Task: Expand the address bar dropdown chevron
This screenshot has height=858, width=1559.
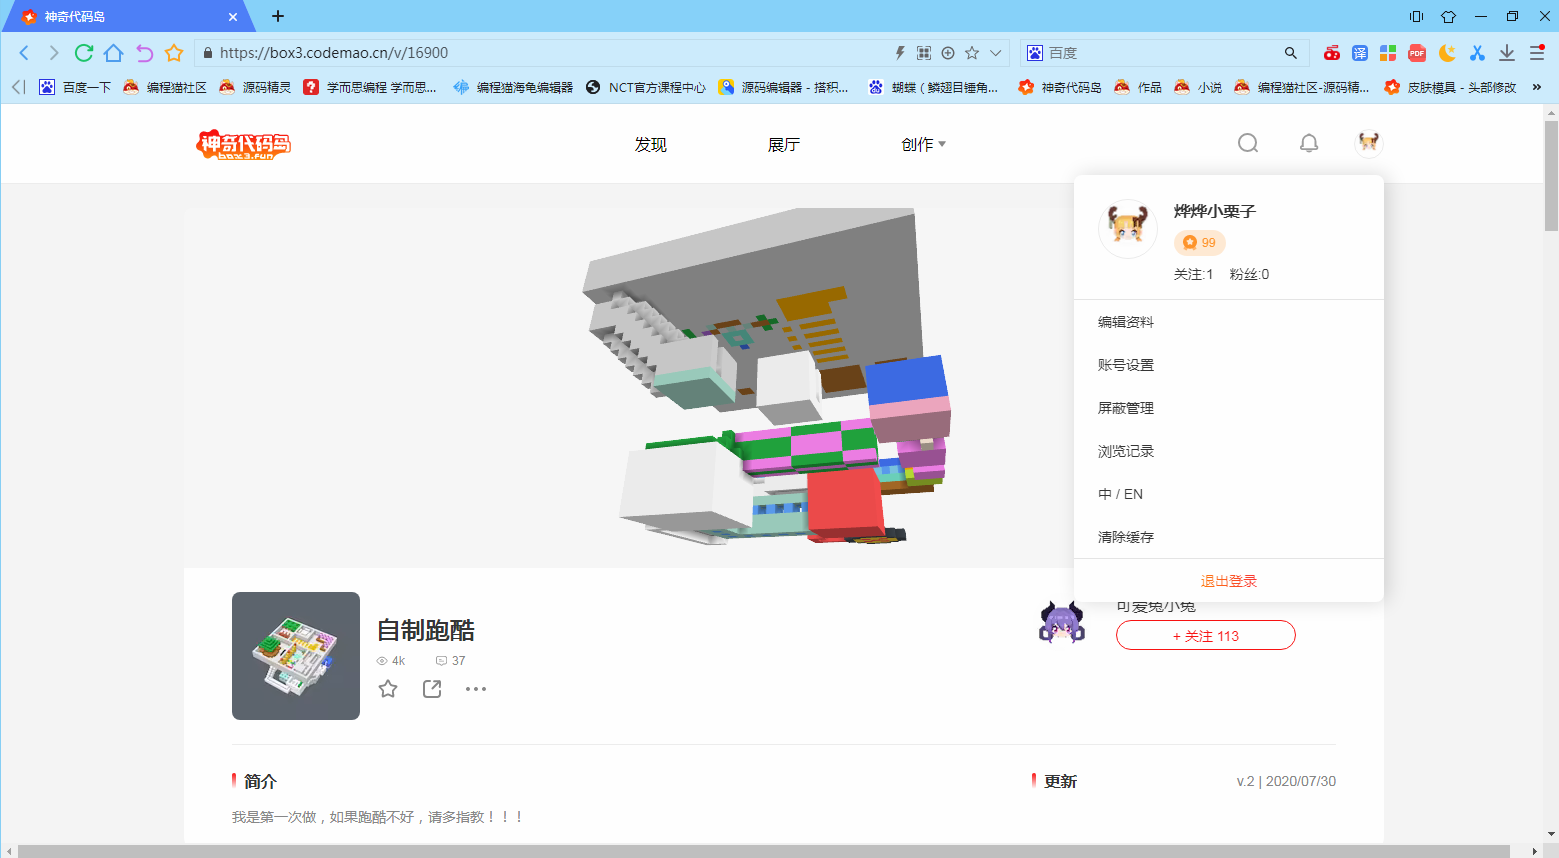Action: coord(996,53)
